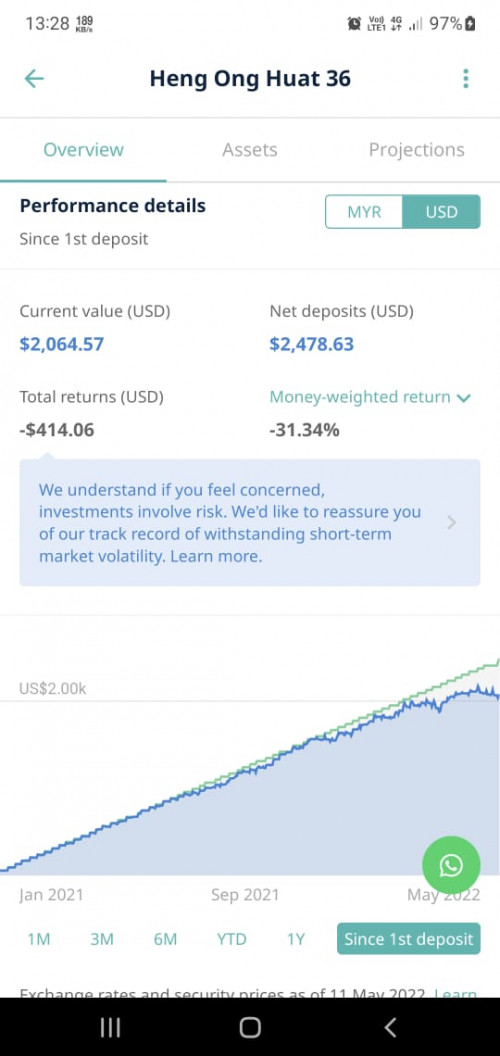The image size is (500, 1056).
Task: Select the 1M time range
Action: 38,939
